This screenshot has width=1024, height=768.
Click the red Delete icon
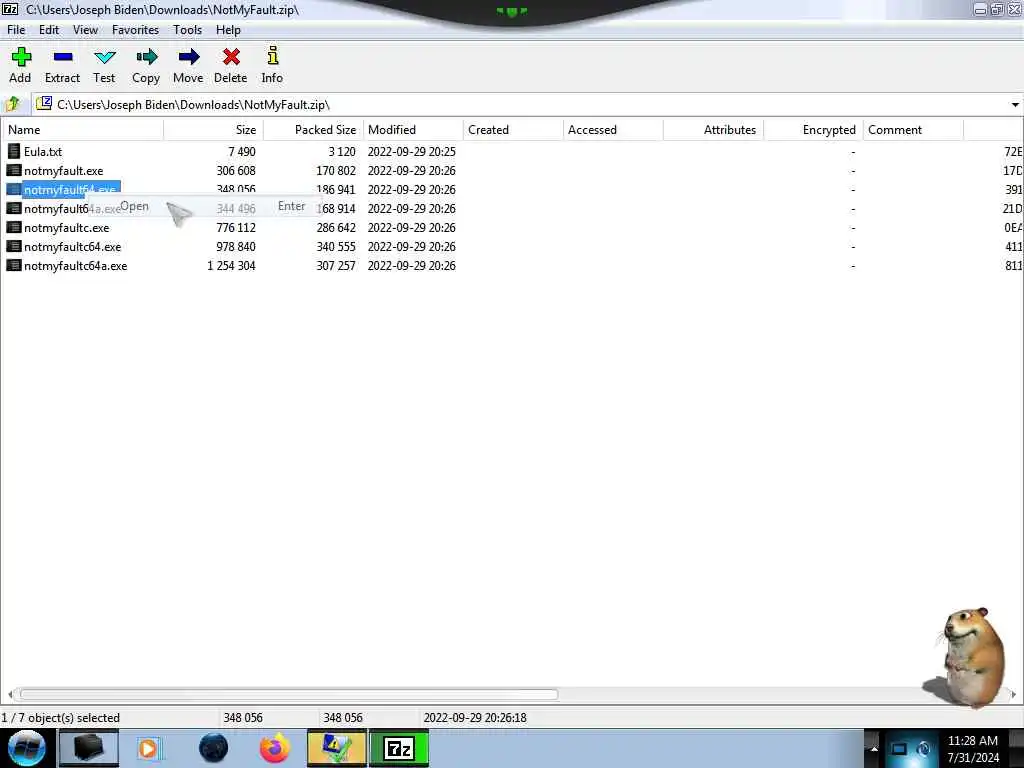point(231,57)
